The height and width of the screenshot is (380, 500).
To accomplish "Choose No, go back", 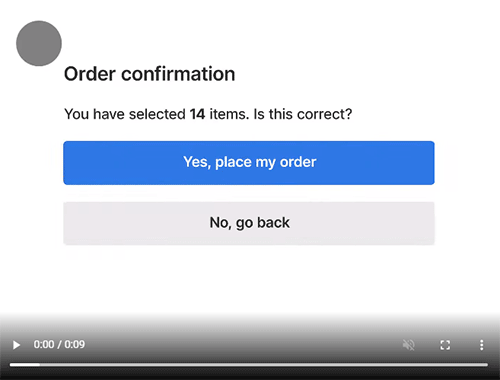I will [249, 223].
